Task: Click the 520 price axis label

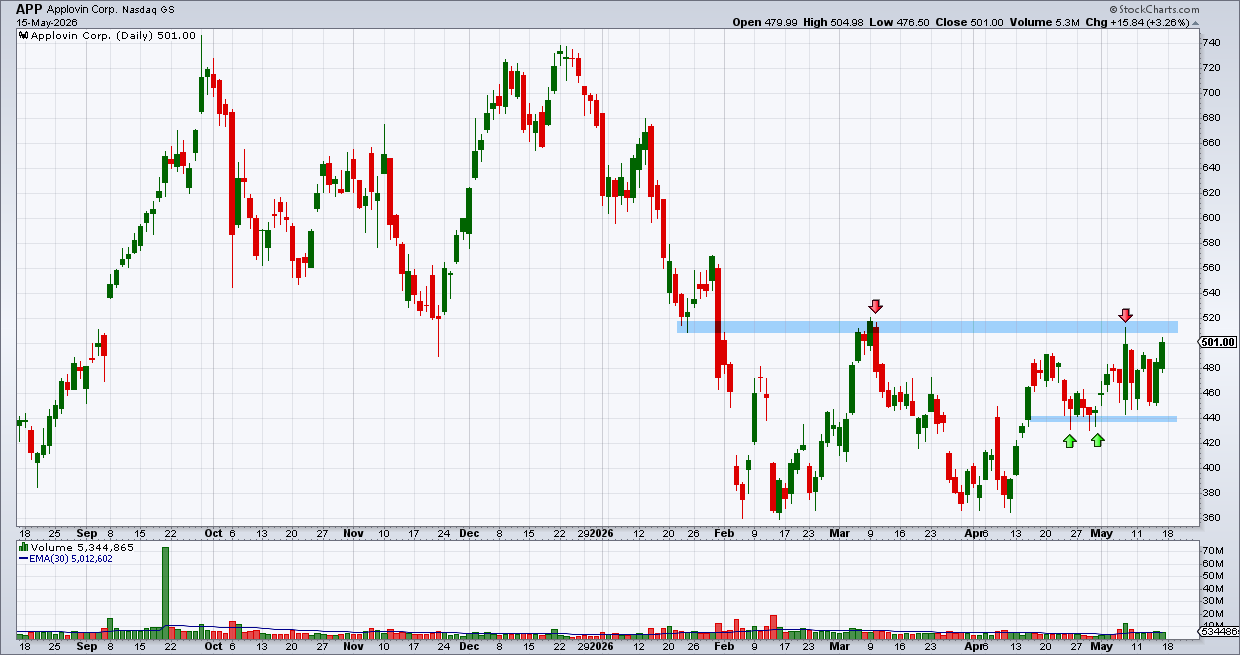Action: [1211, 318]
